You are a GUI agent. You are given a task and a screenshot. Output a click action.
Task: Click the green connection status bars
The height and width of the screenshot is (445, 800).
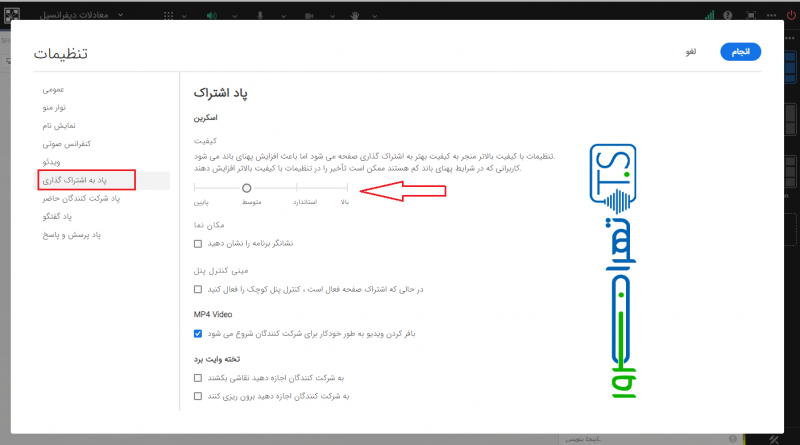(709, 16)
